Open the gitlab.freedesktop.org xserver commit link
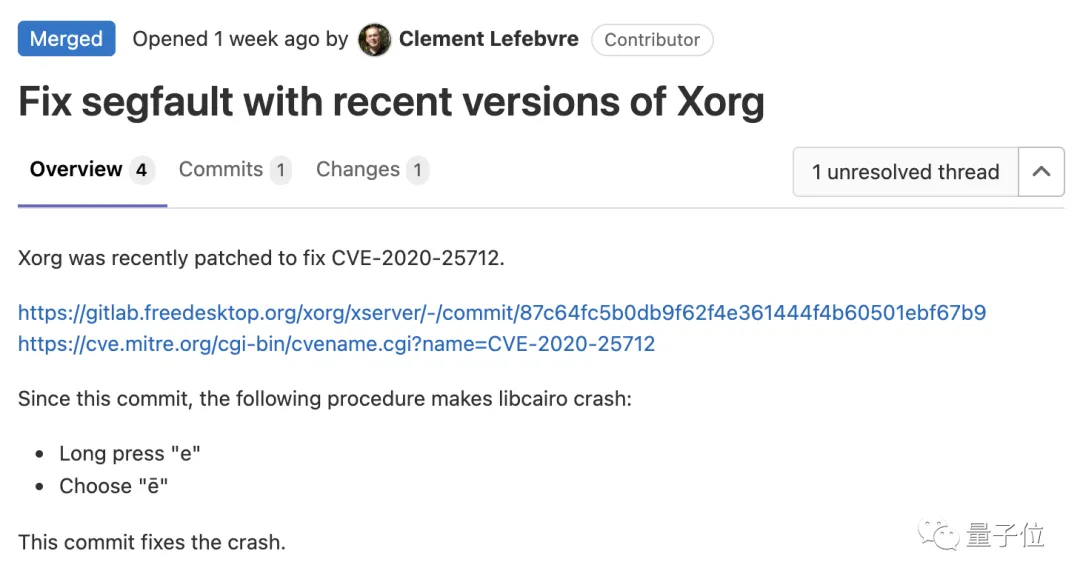 pyautogui.click(x=502, y=313)
